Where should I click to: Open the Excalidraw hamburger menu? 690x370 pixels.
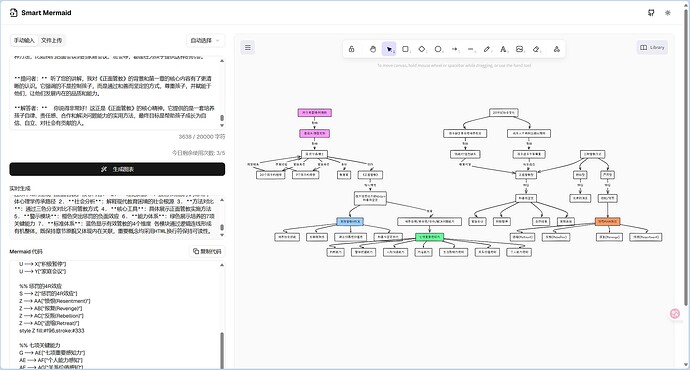pos(248,48)
